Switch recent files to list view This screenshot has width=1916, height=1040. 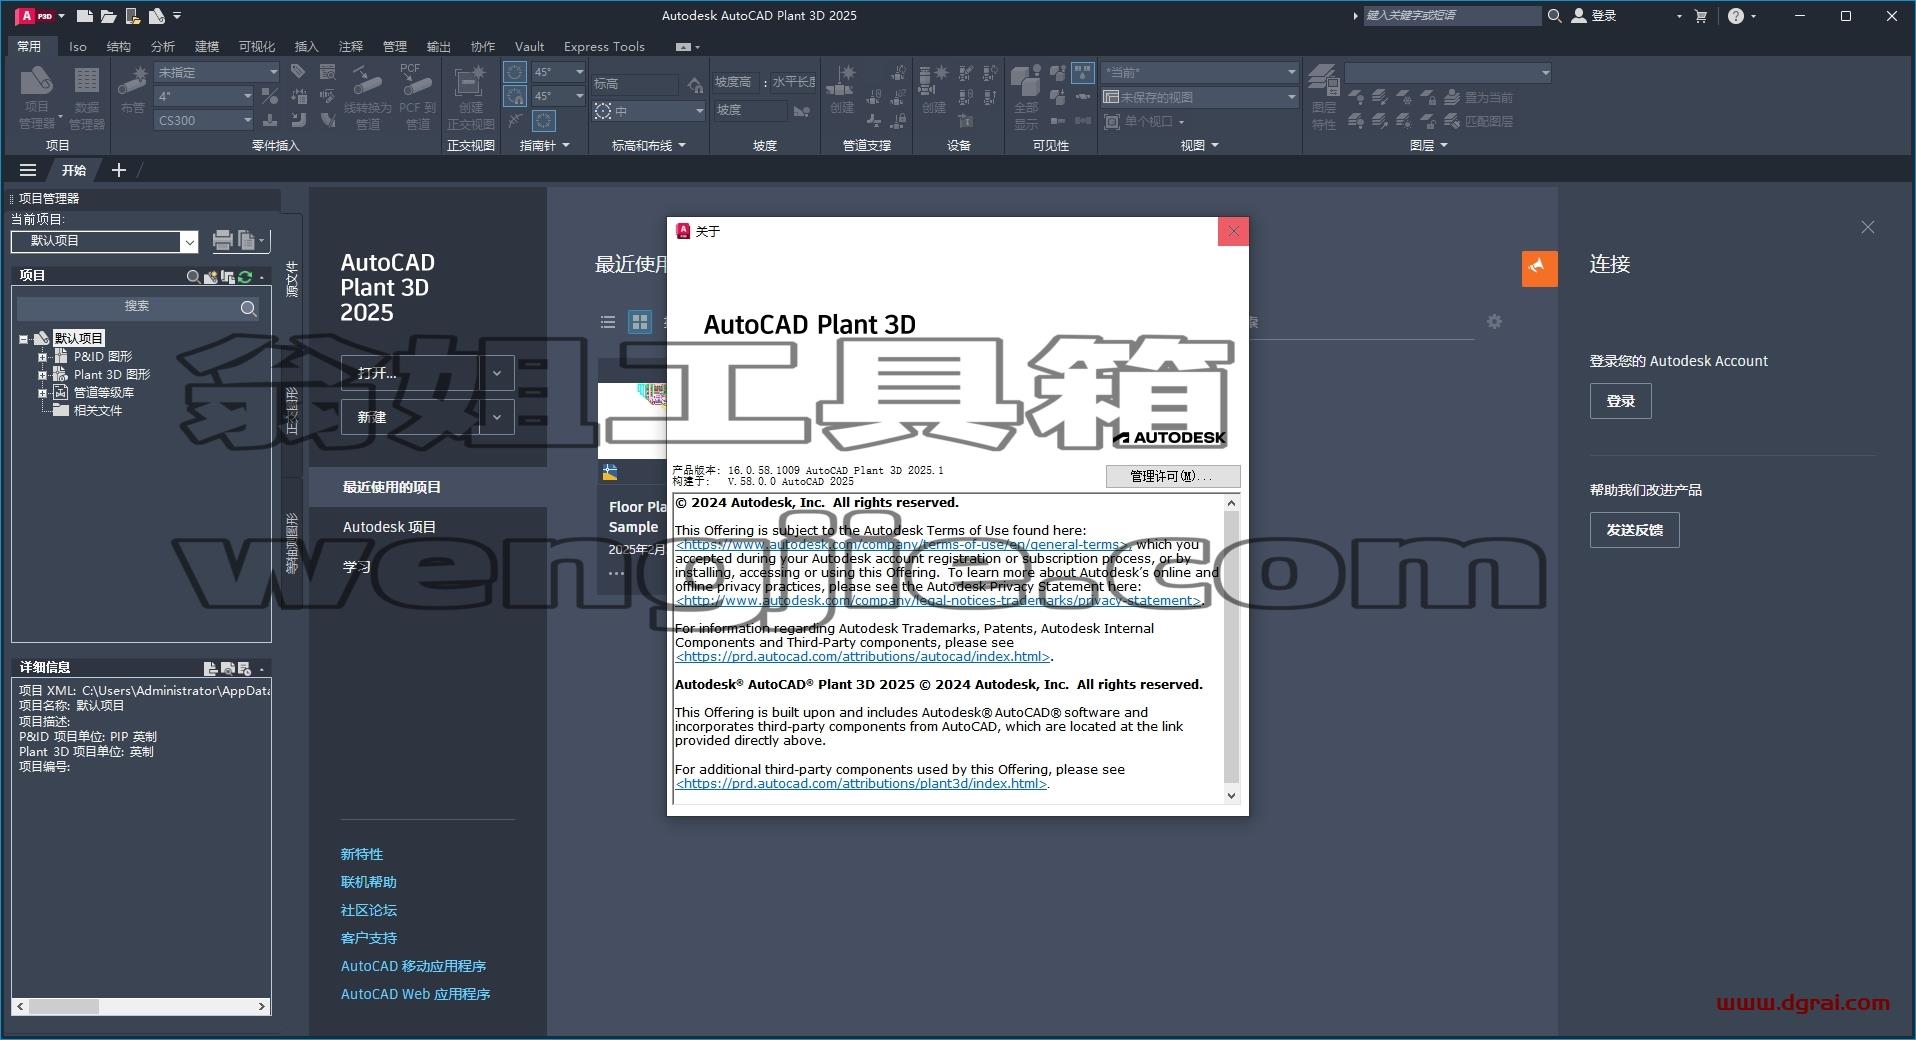click(x=607, y=322)
